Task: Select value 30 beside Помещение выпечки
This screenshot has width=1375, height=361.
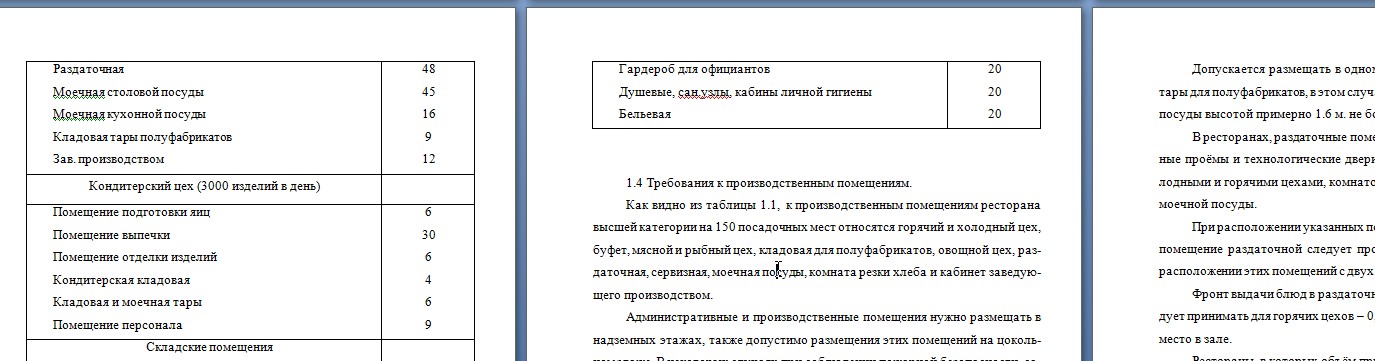Action: tap(429, 235)
